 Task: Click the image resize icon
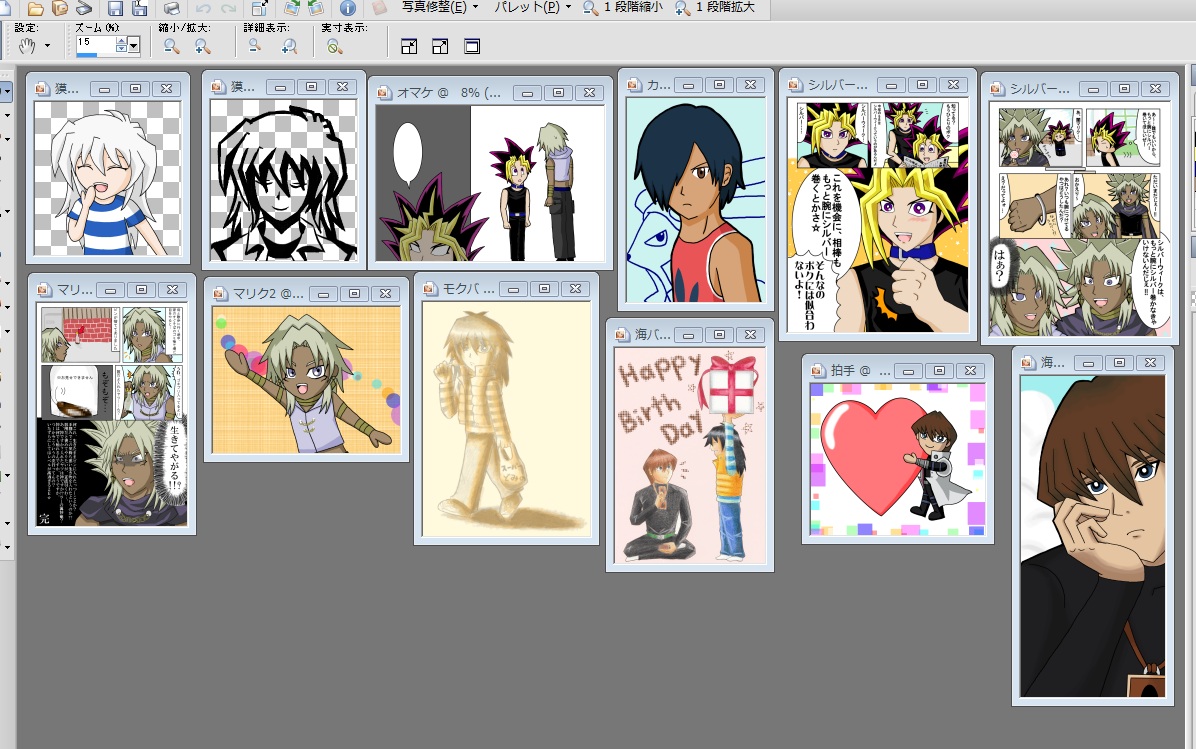click(x=259, y=8)
